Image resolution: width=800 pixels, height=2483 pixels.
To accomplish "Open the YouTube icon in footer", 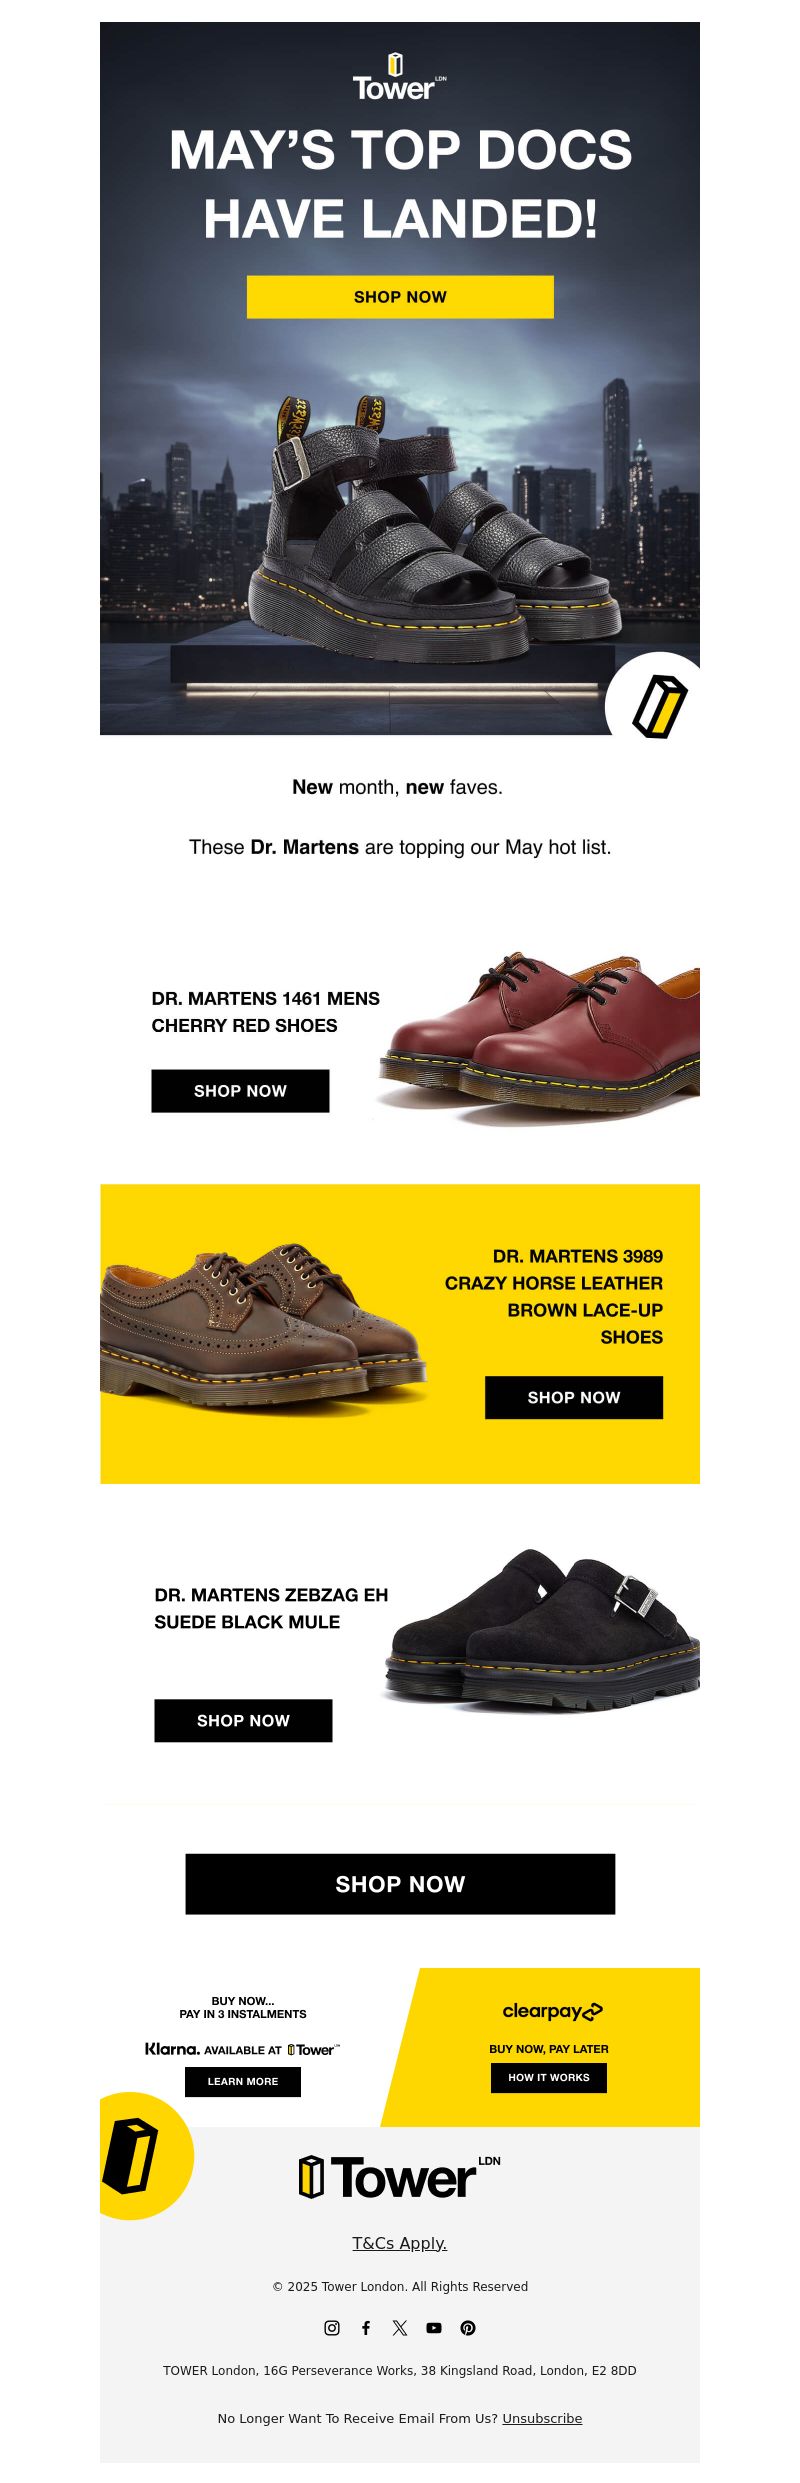I will [x=434, y=2328].
